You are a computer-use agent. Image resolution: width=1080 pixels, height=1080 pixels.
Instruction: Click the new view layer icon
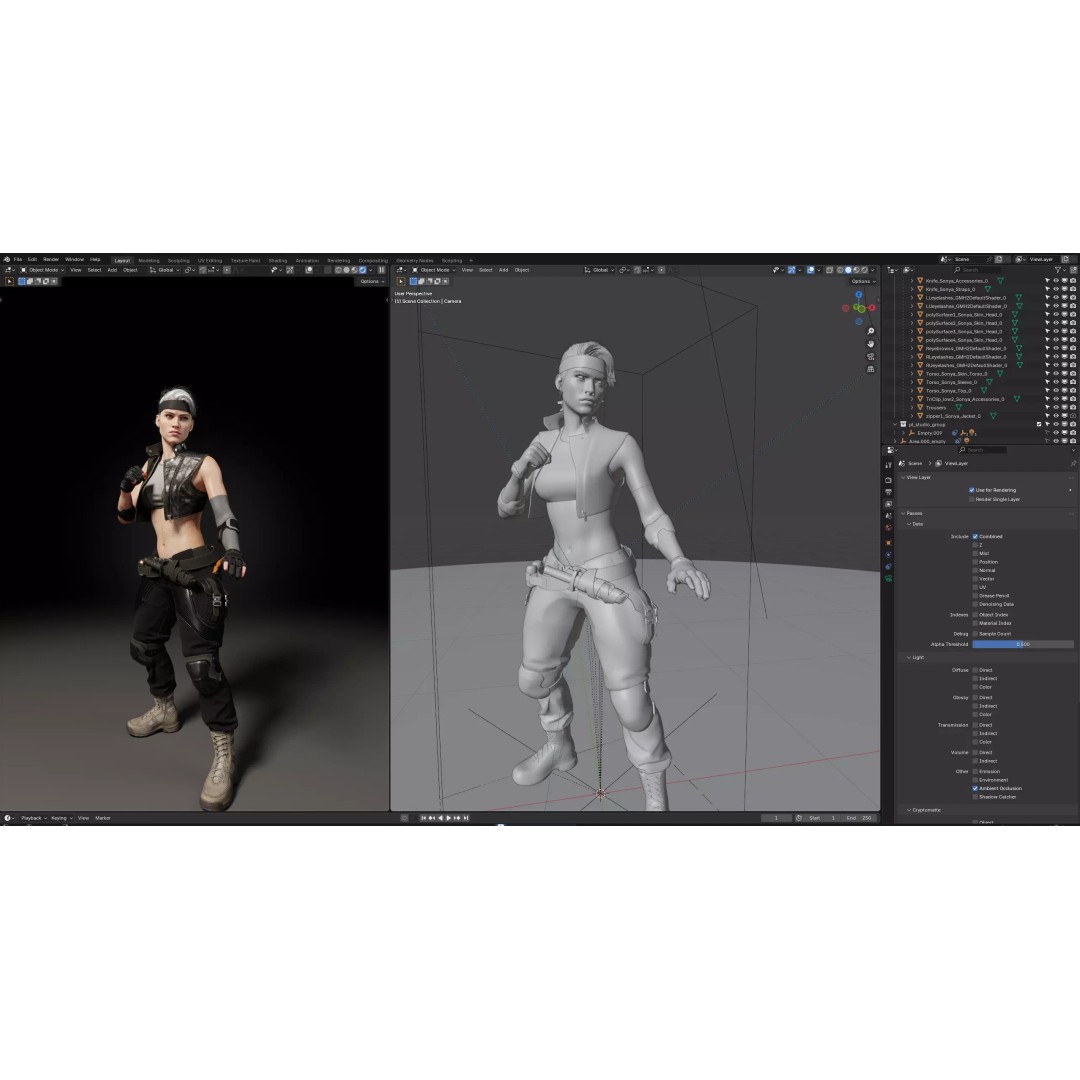tap(1065, 260)
